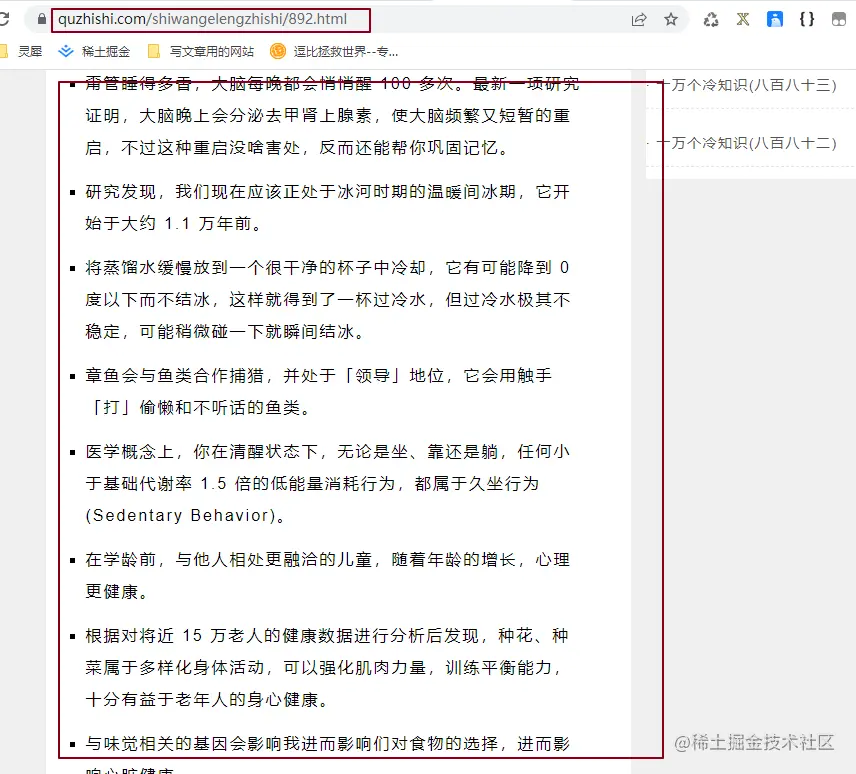This screenshot has height=774, width=856.
Task: Open the blue square extension icon
Action: (x=775, y=20)
